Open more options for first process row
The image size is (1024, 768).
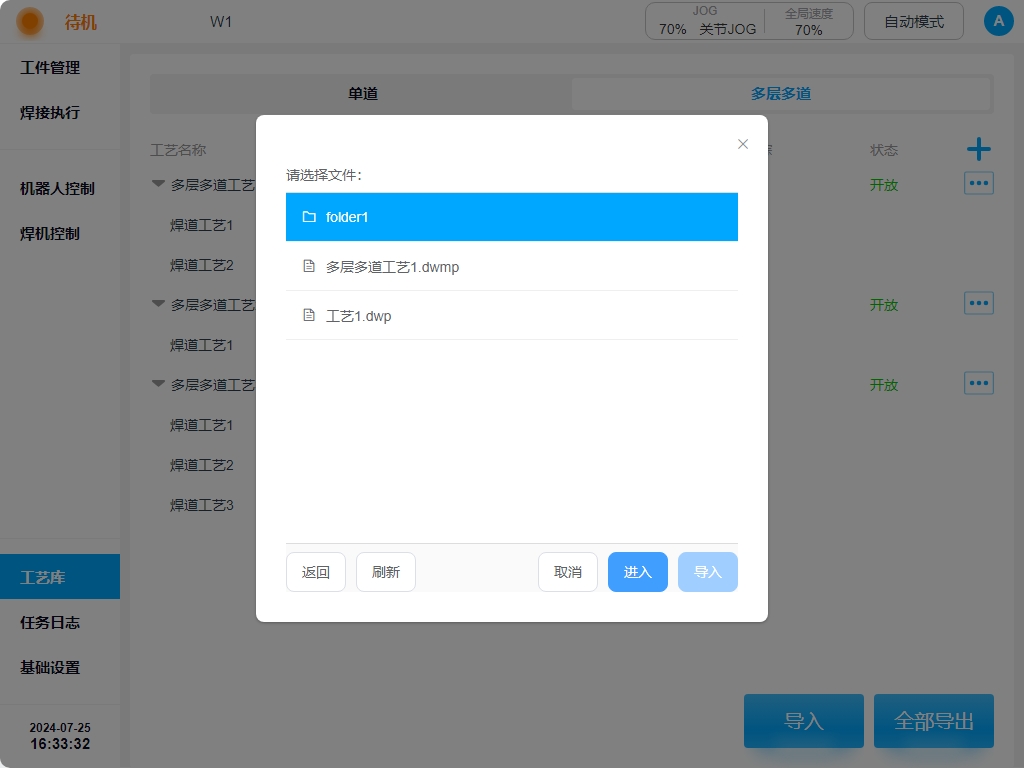coord(978,184)
